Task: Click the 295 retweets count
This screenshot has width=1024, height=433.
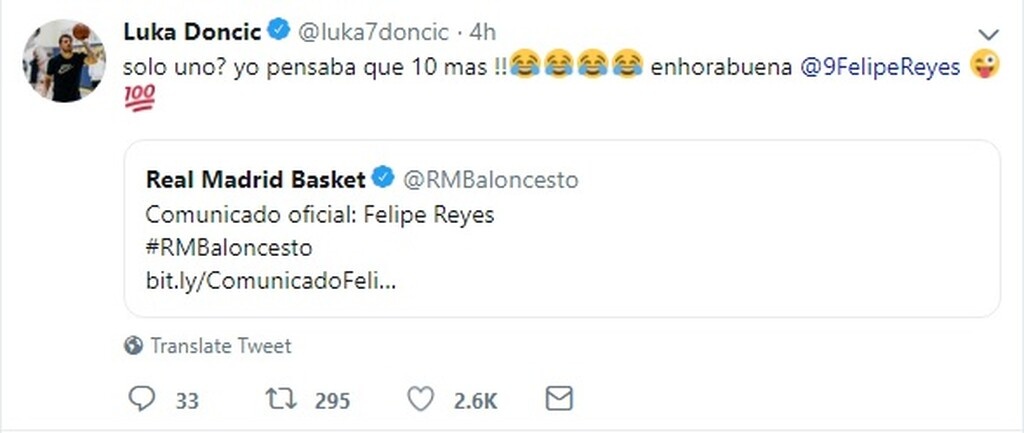Action: pyautogui.click(x=332, y=401)
